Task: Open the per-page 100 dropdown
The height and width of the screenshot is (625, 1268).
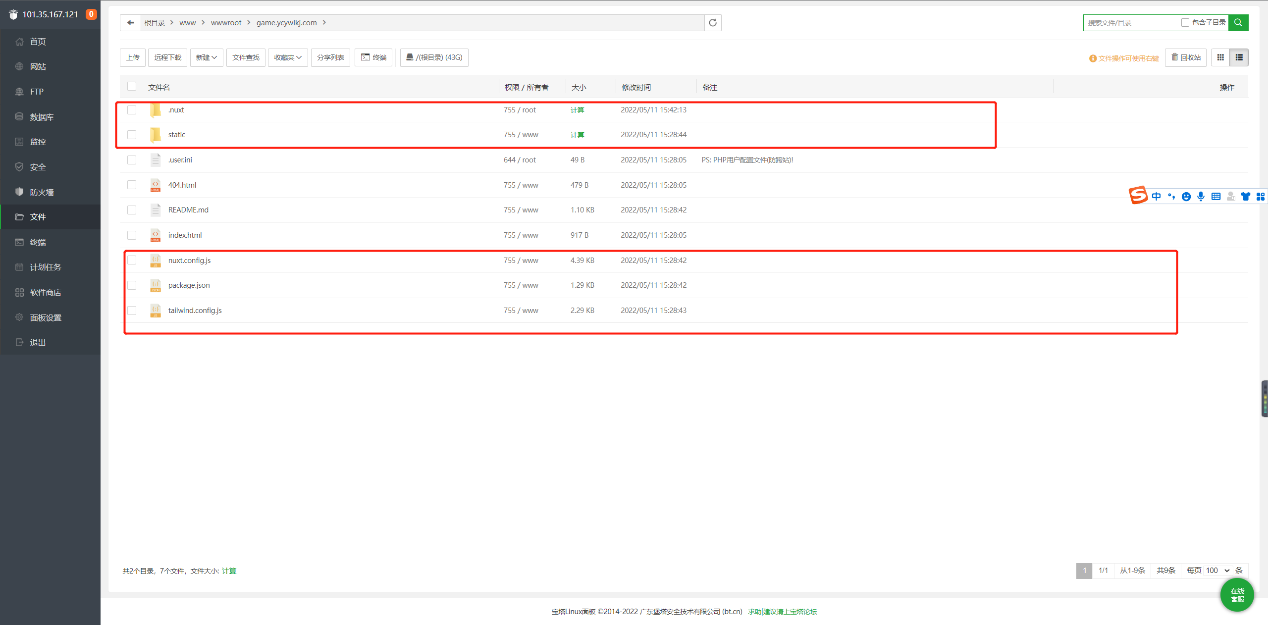Action: pos(1217,570)
